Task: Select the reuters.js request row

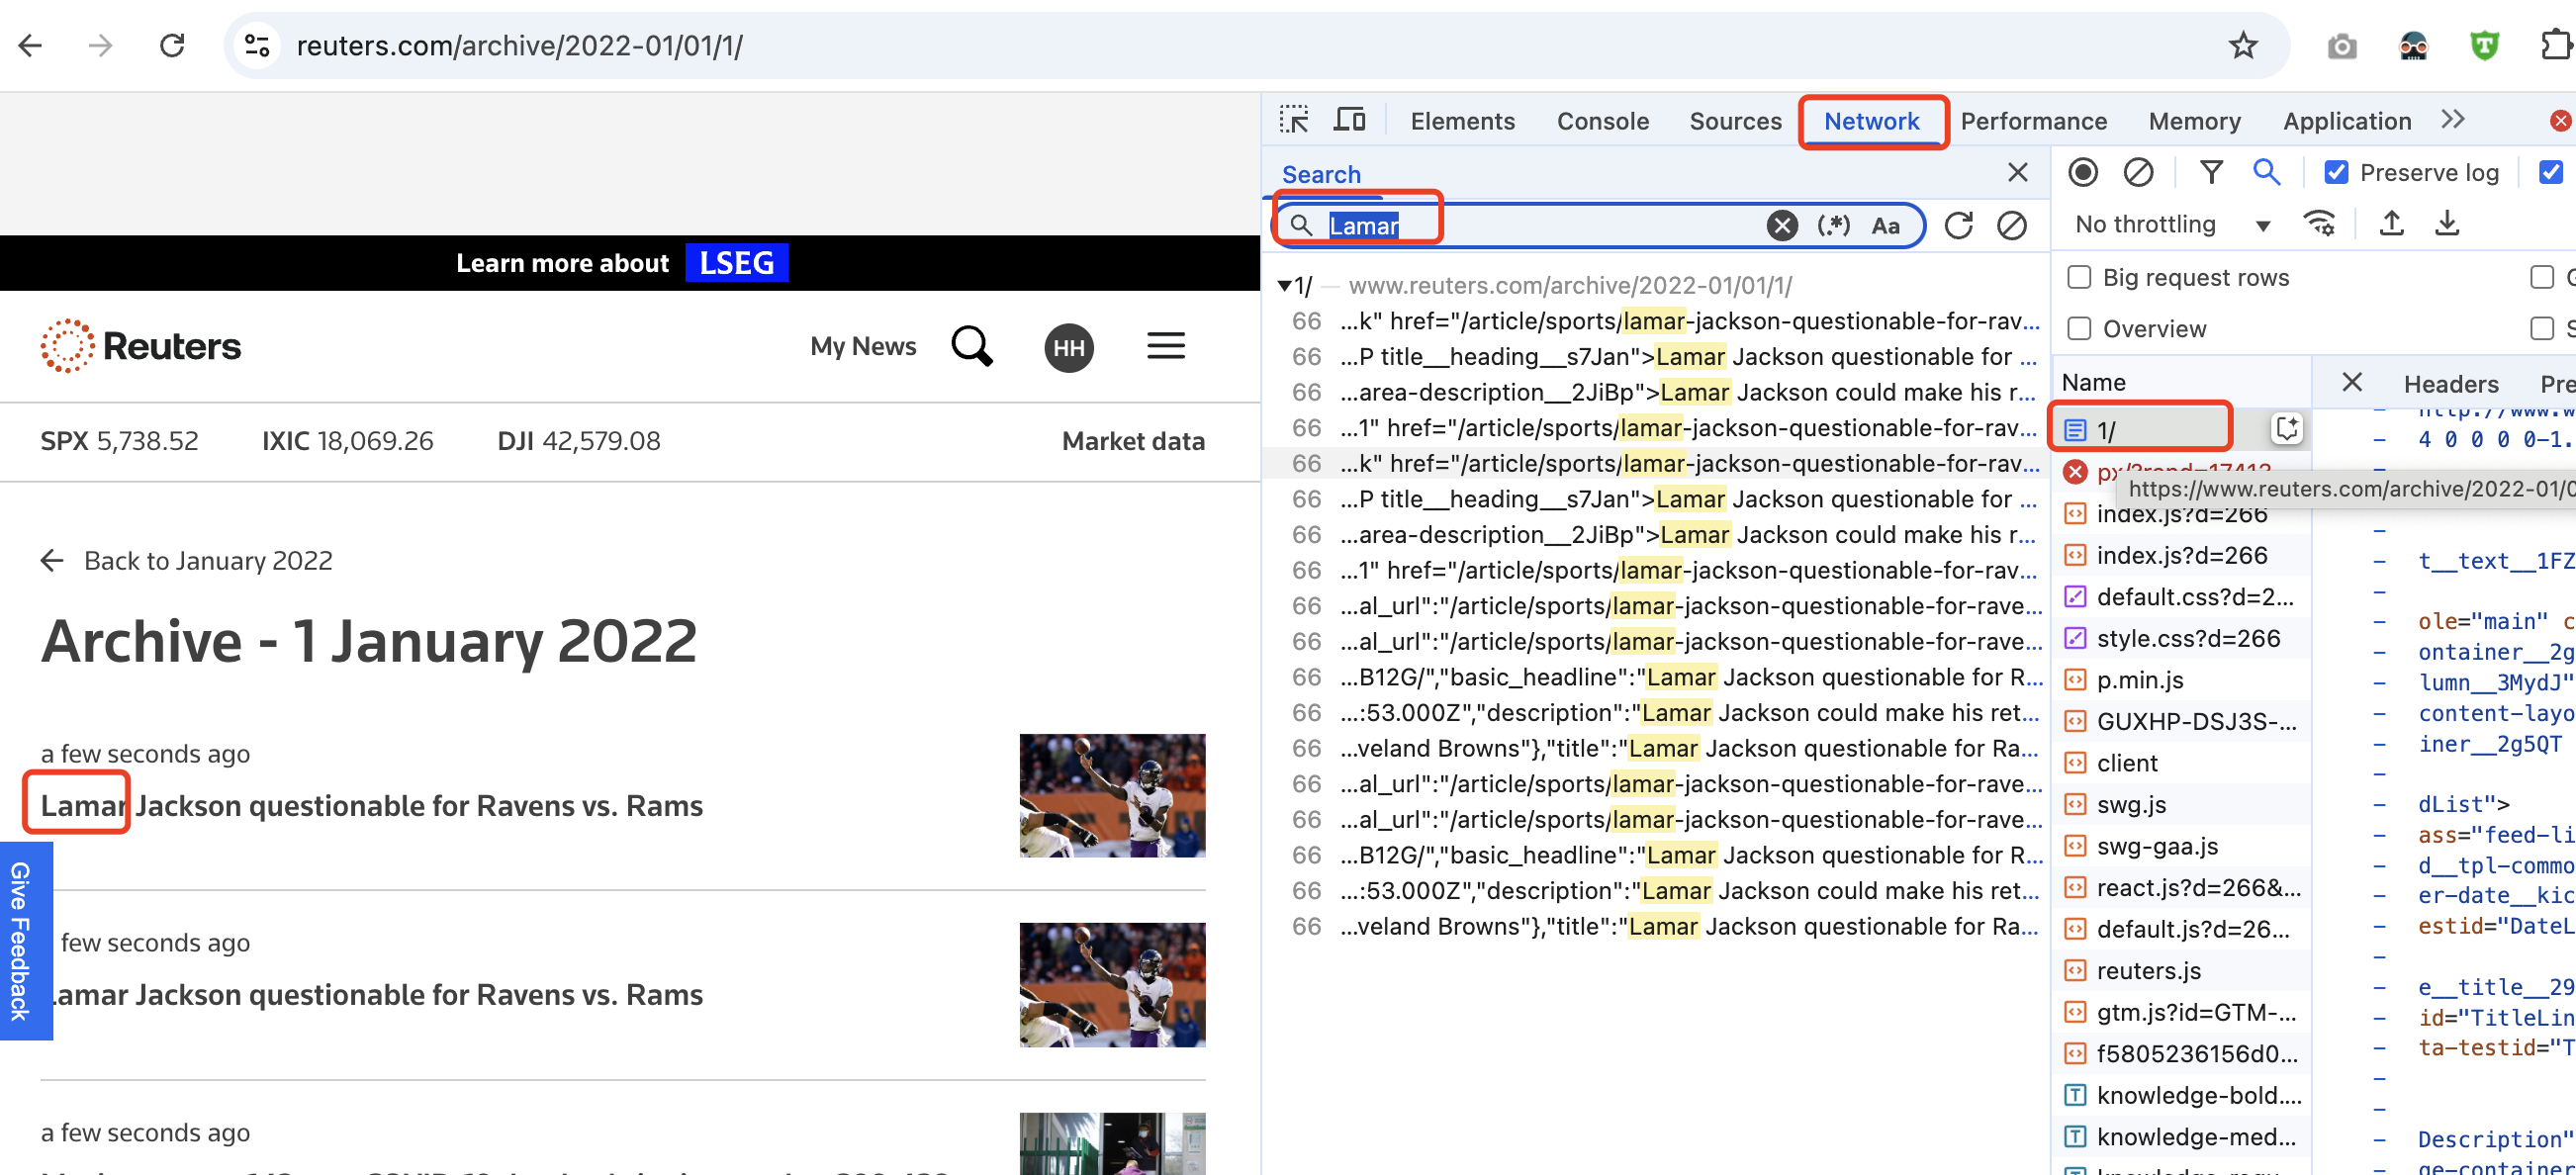Action: click(x=2182, y=970)
